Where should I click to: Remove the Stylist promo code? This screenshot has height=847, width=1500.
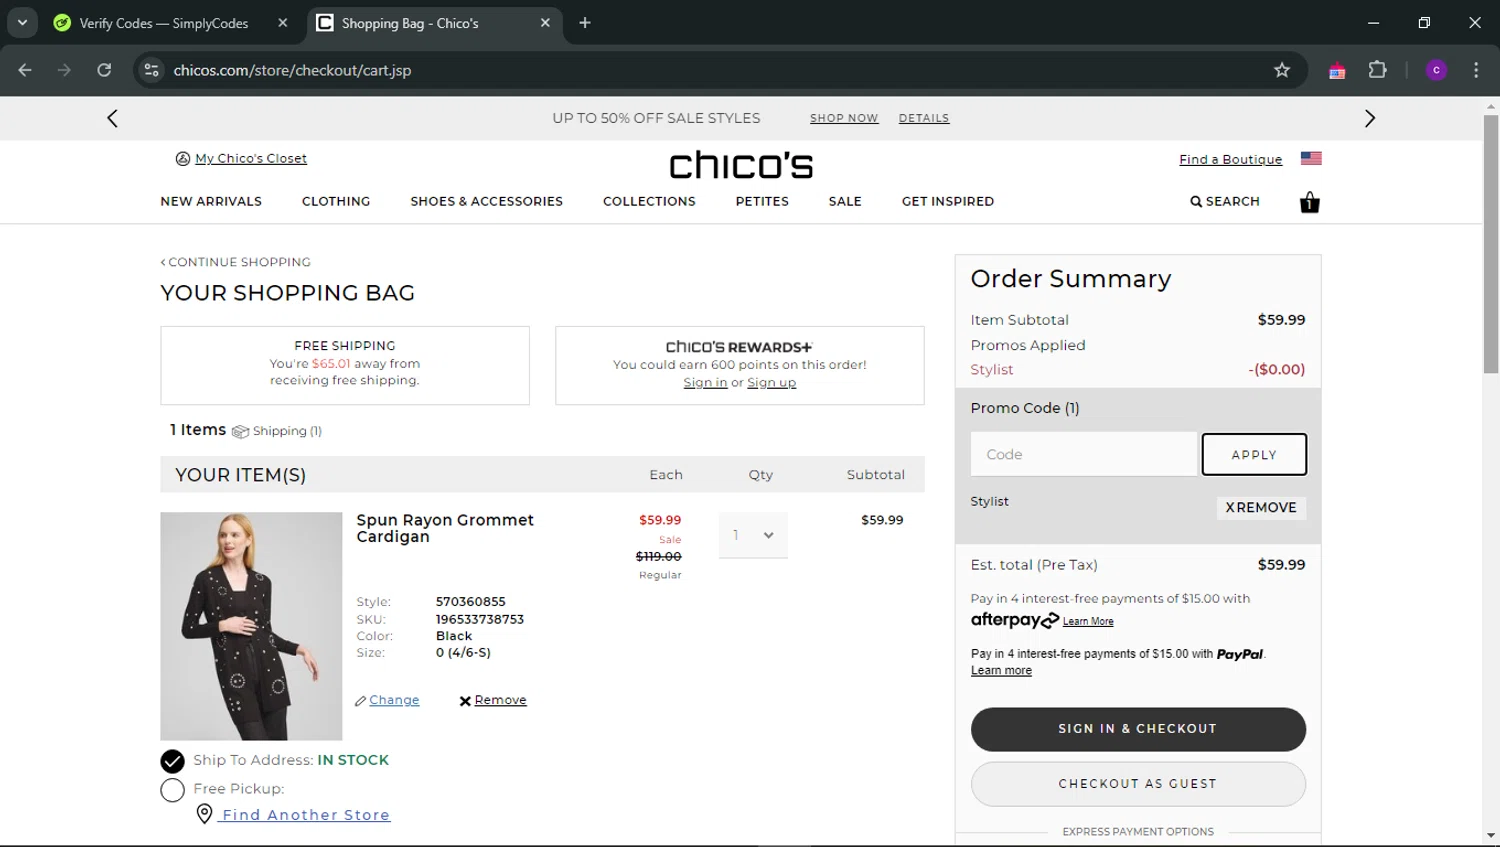click(x=1261, y=507)
